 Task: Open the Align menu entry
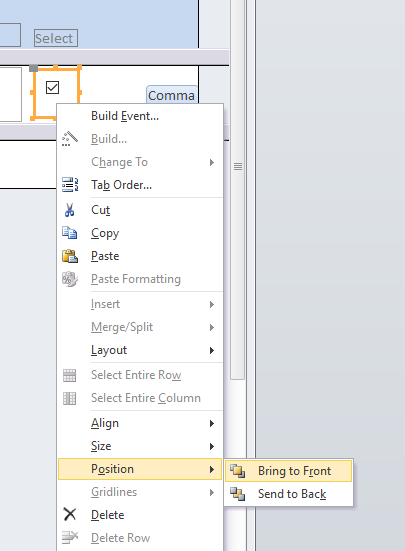140,423
